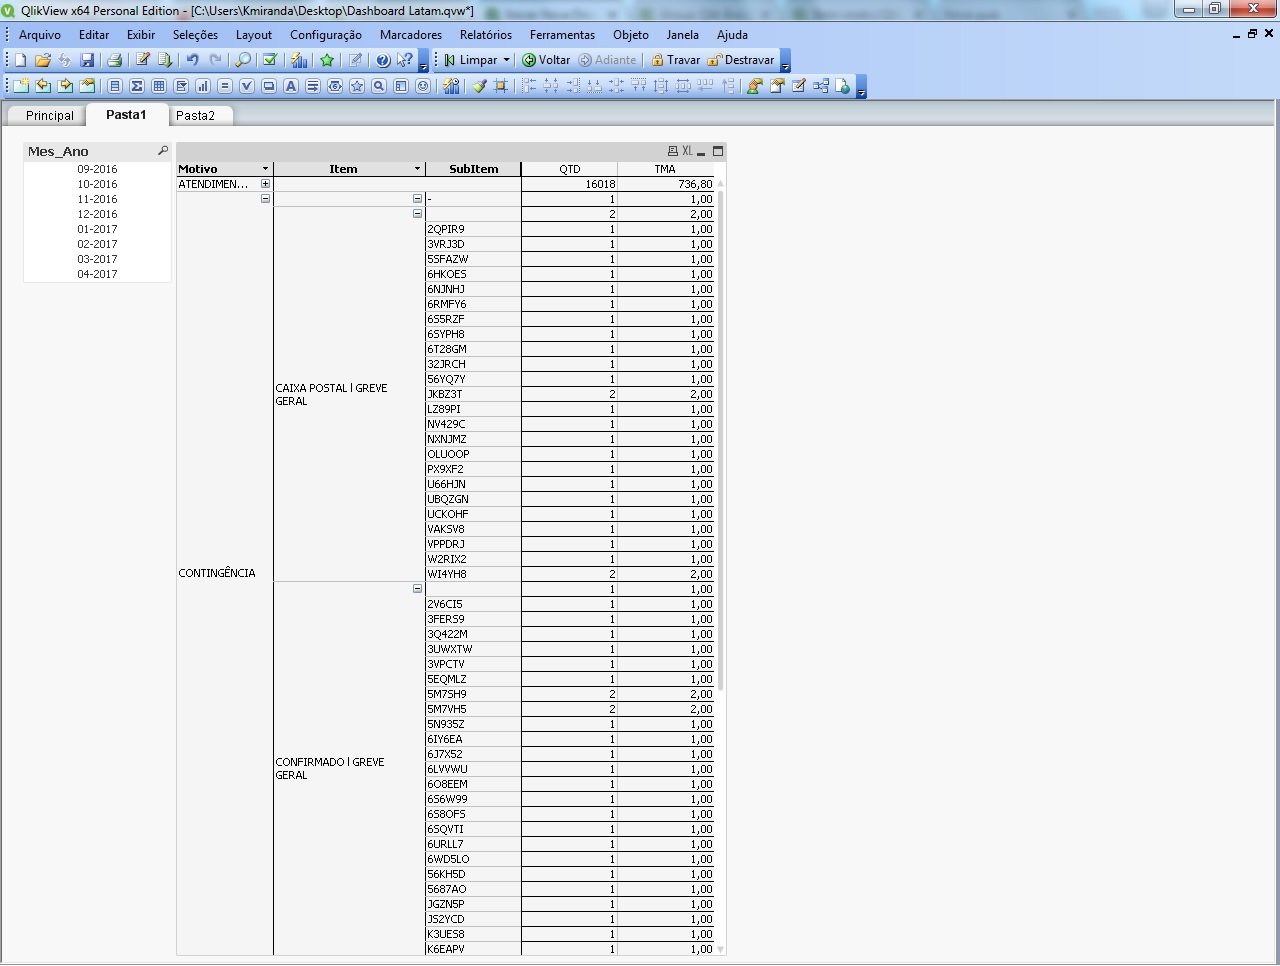Click the Voltar button
The height and width of the screenshot is (966, 1280).
[x=546, y=60]
